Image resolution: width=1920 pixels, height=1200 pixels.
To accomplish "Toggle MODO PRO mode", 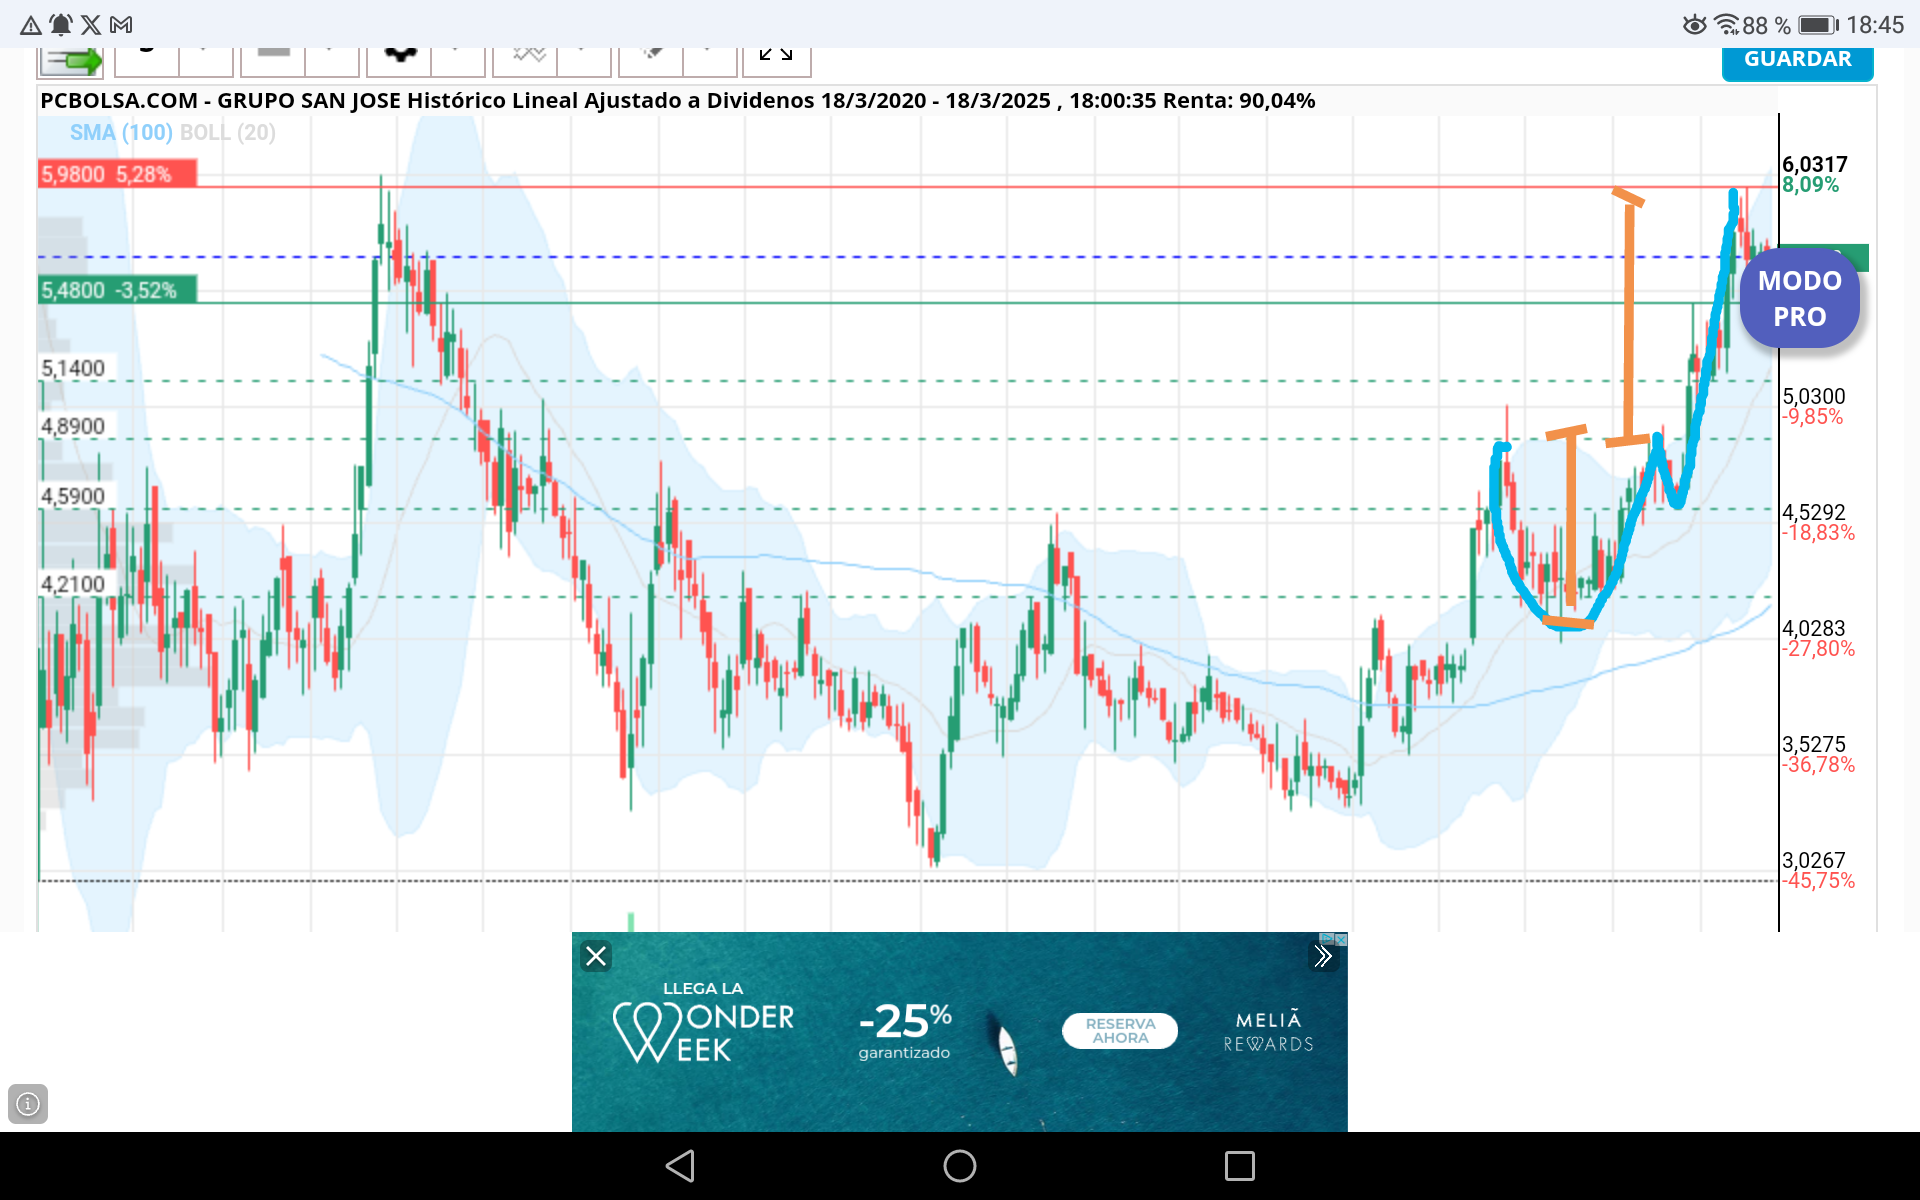I will pos(1799,298).
